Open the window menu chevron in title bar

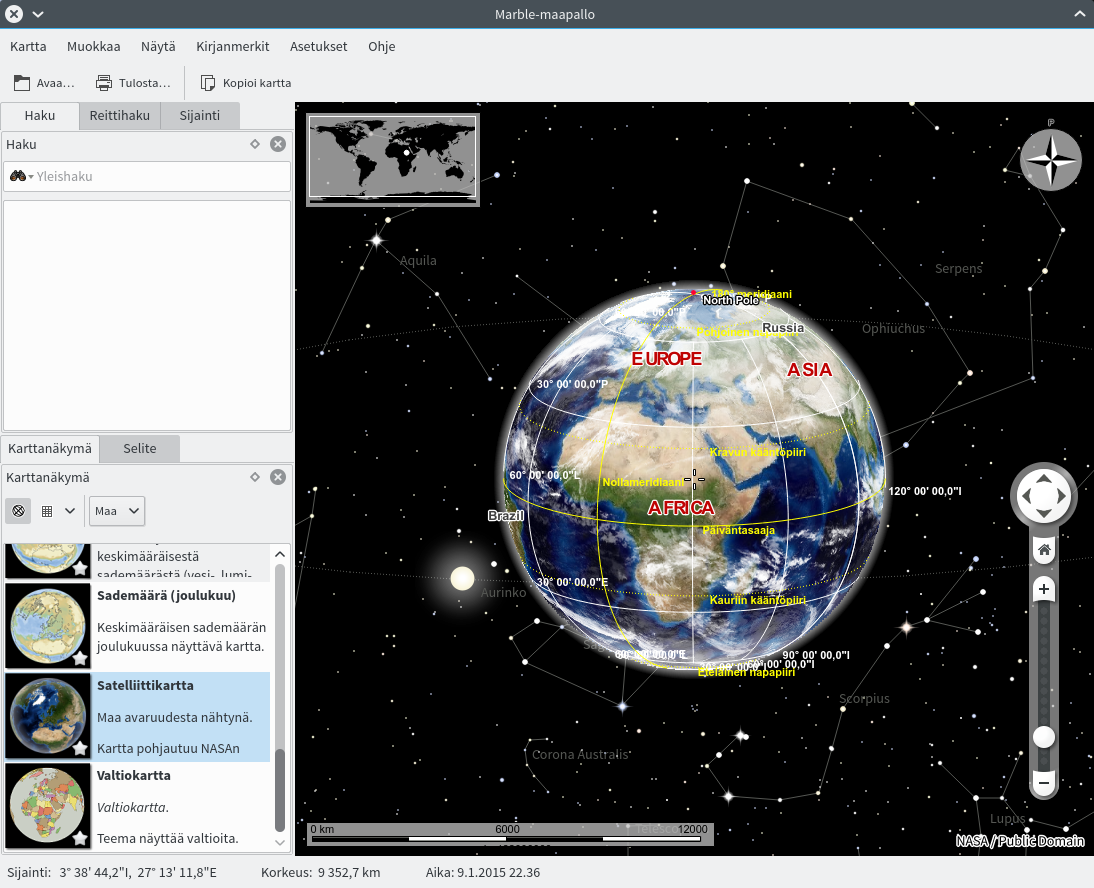click(38, 14)
